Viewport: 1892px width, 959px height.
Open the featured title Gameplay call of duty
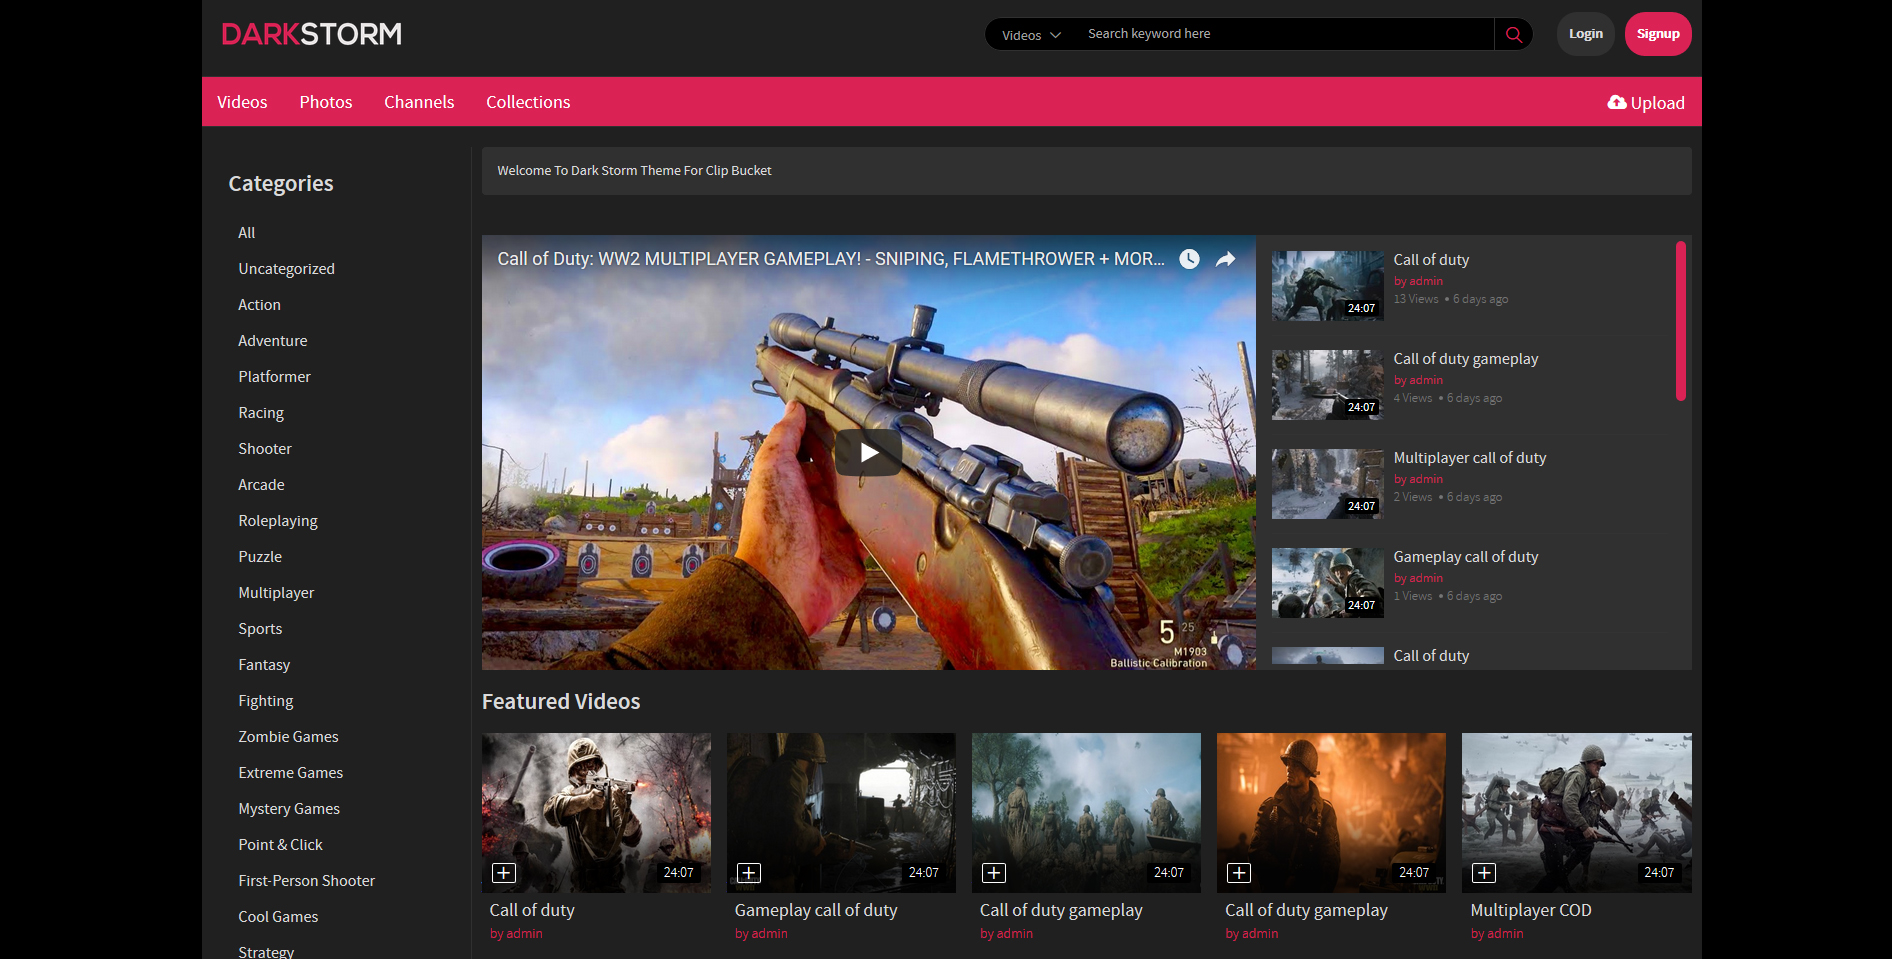coord(816,911)
